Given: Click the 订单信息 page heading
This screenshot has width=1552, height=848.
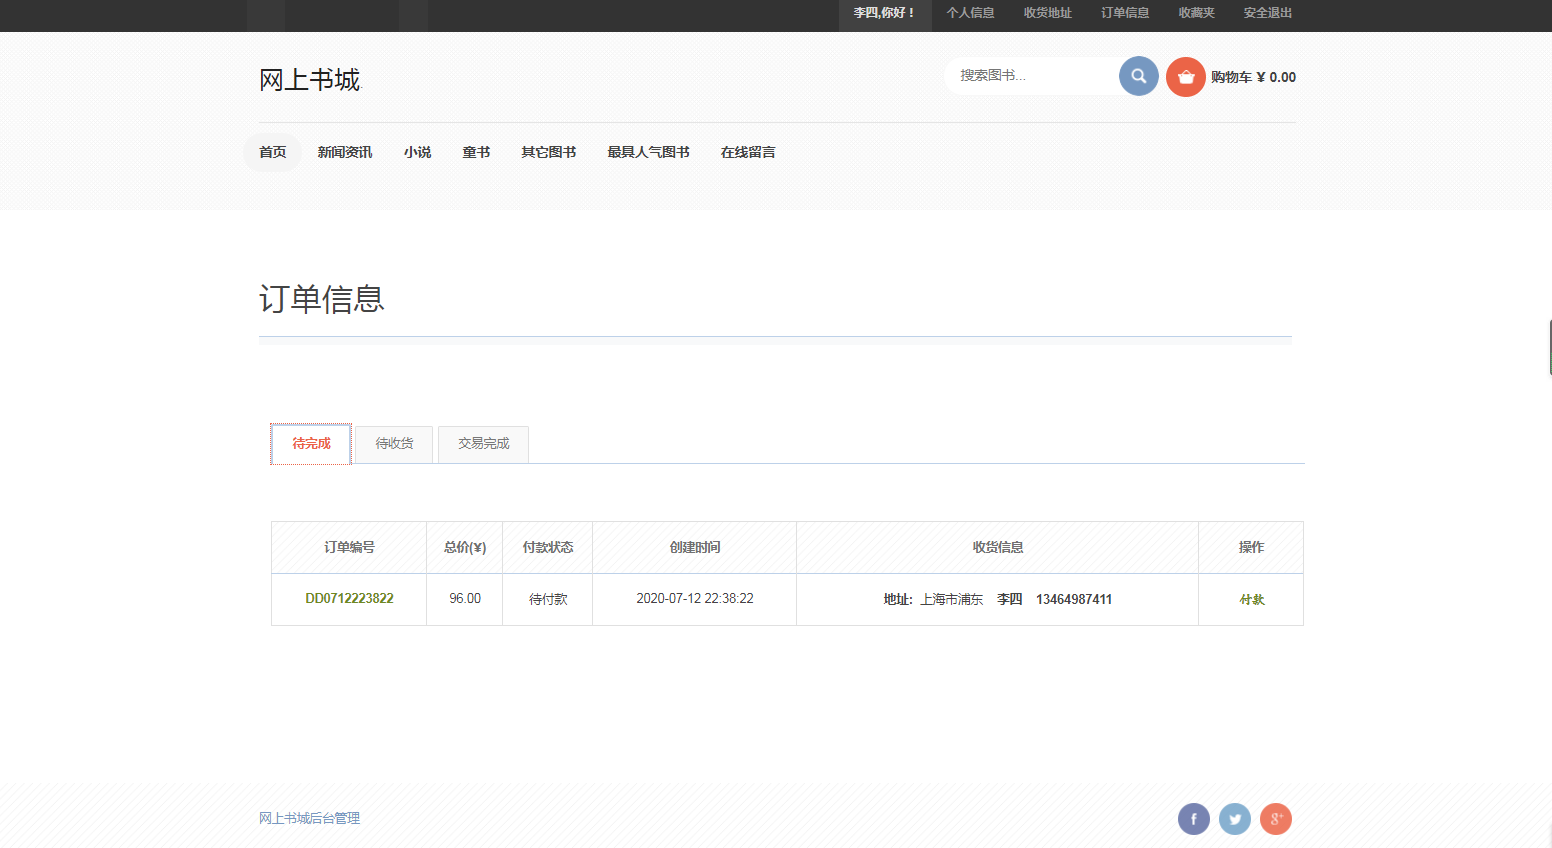Looking at the screenshot, I should pyautogui.click(x=322, y=299).
